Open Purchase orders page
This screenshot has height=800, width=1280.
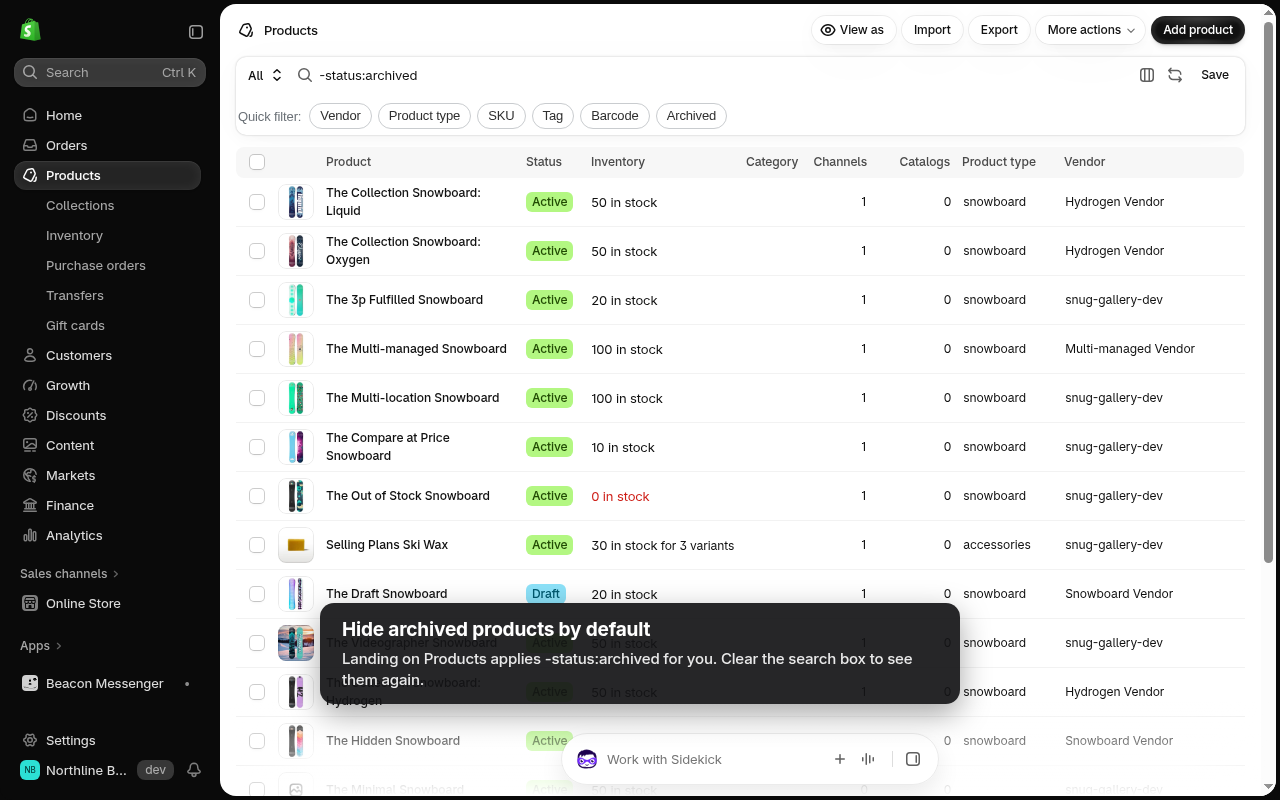96,265
